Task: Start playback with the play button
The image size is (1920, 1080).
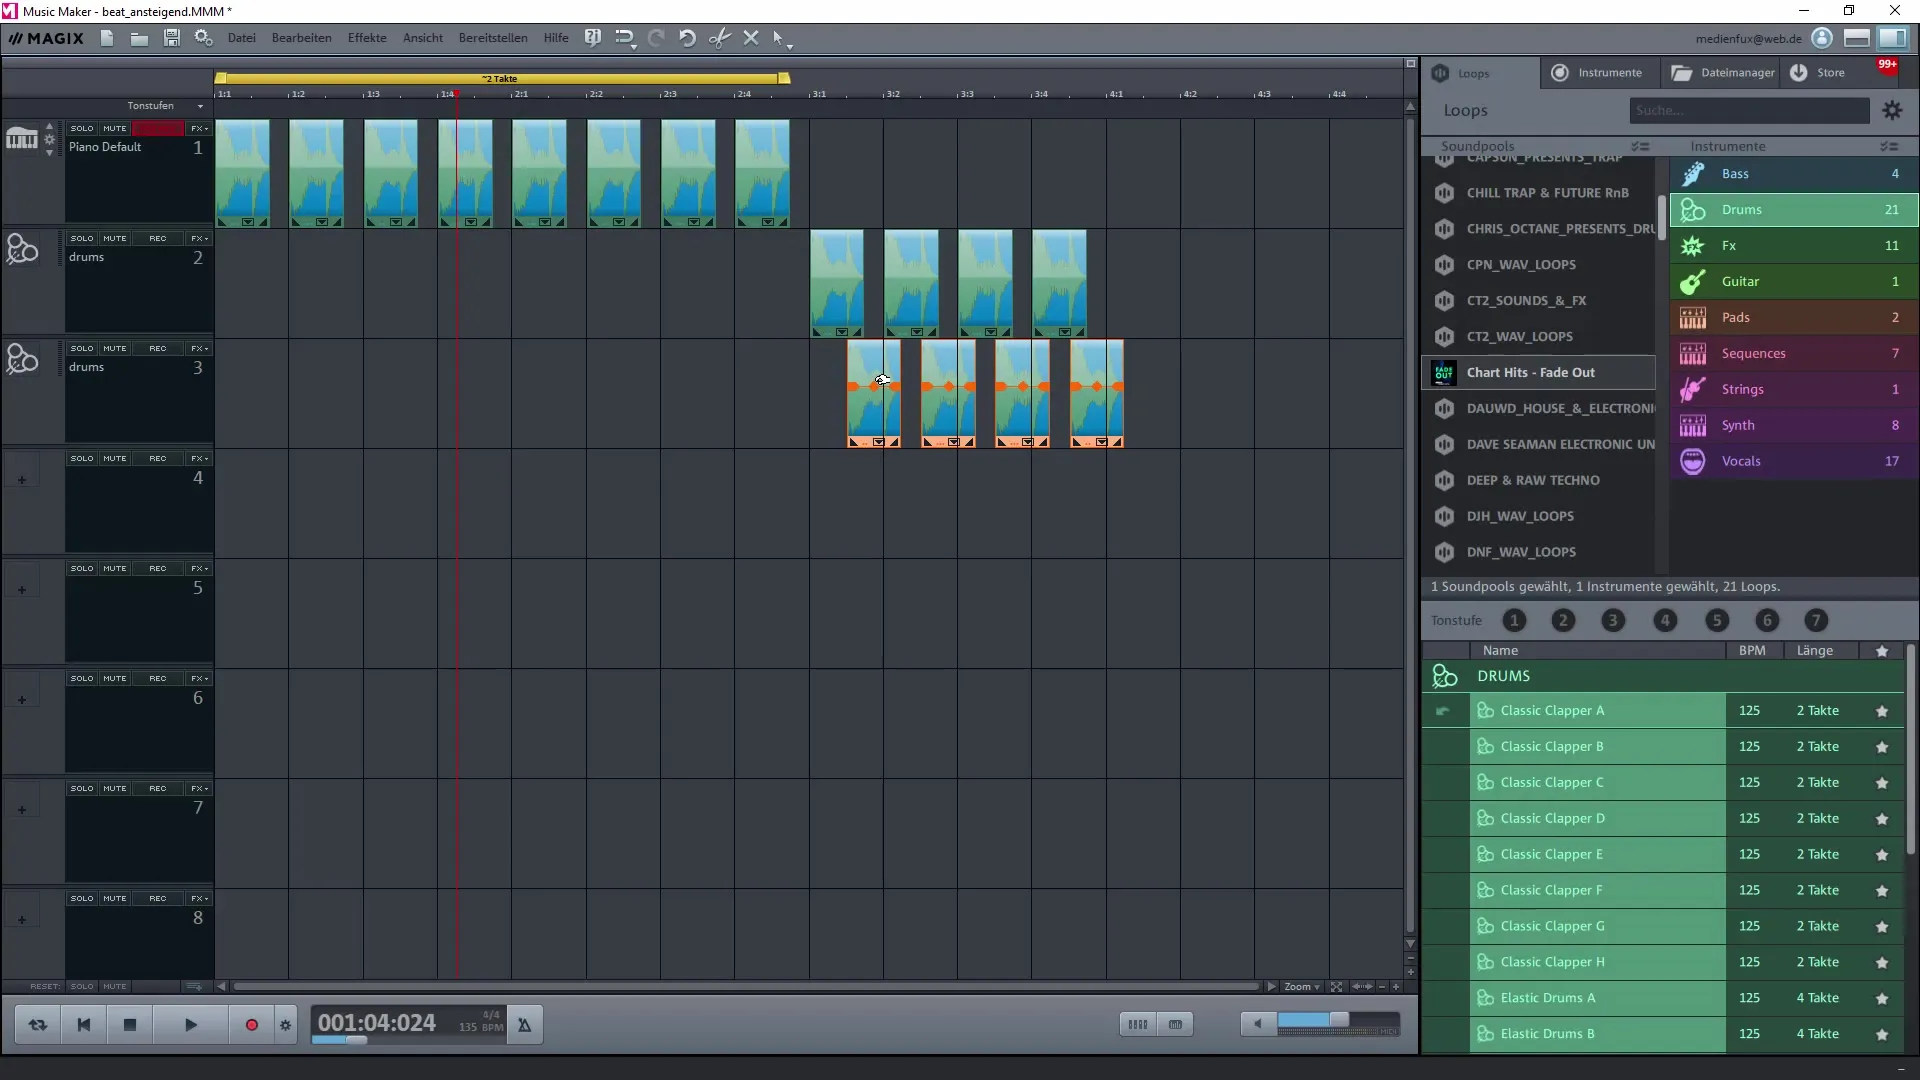Action: 191,1025
